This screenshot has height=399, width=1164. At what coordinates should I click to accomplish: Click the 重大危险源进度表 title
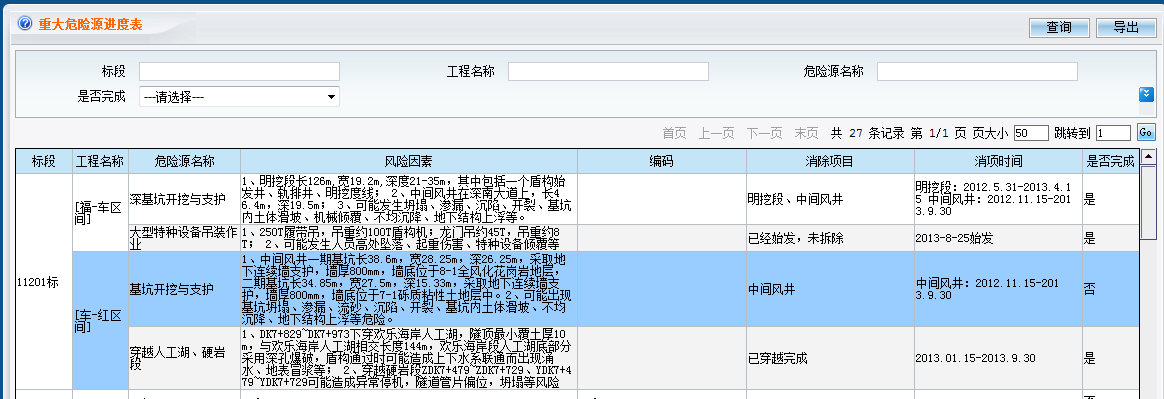tap(91, 25)
